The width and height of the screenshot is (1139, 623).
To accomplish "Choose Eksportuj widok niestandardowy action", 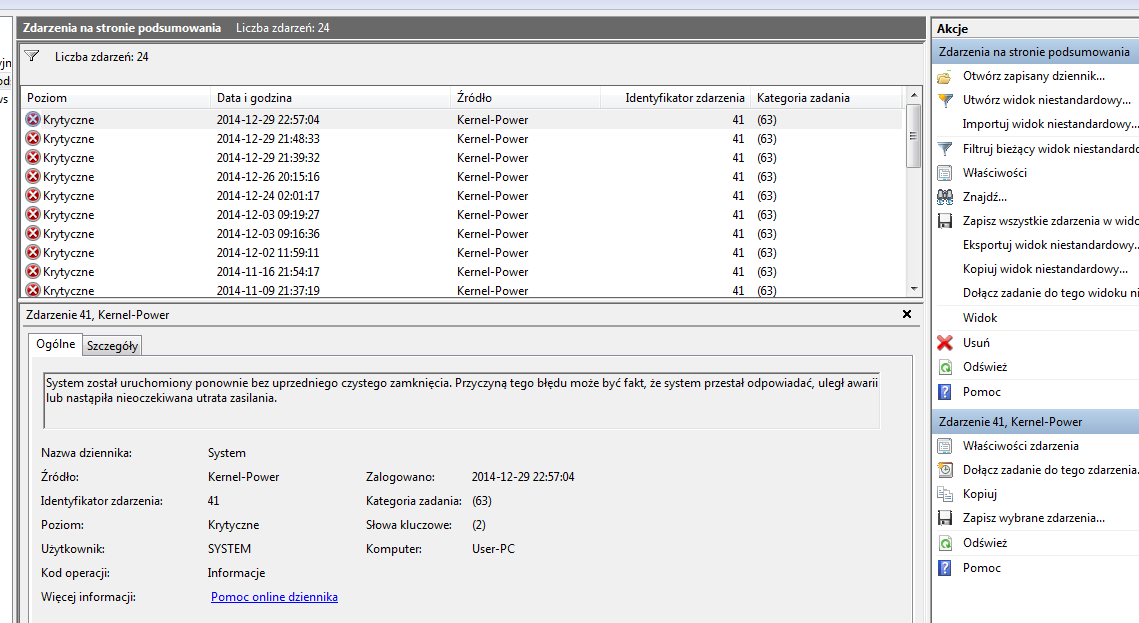I will [x=1050, y=245].
